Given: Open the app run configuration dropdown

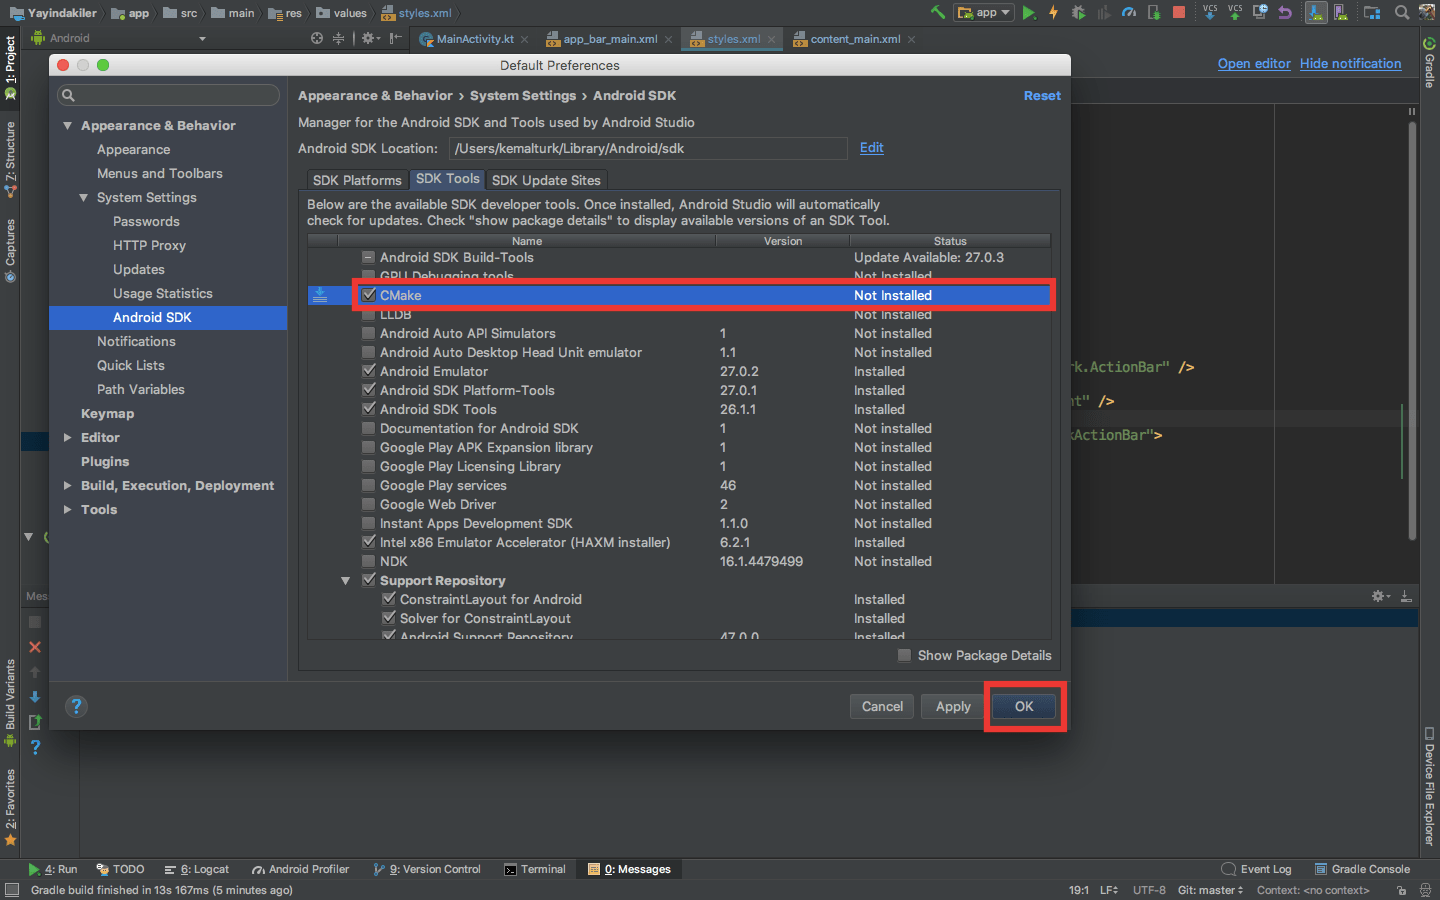Looking at the screenshot, I should coord(985,12).
